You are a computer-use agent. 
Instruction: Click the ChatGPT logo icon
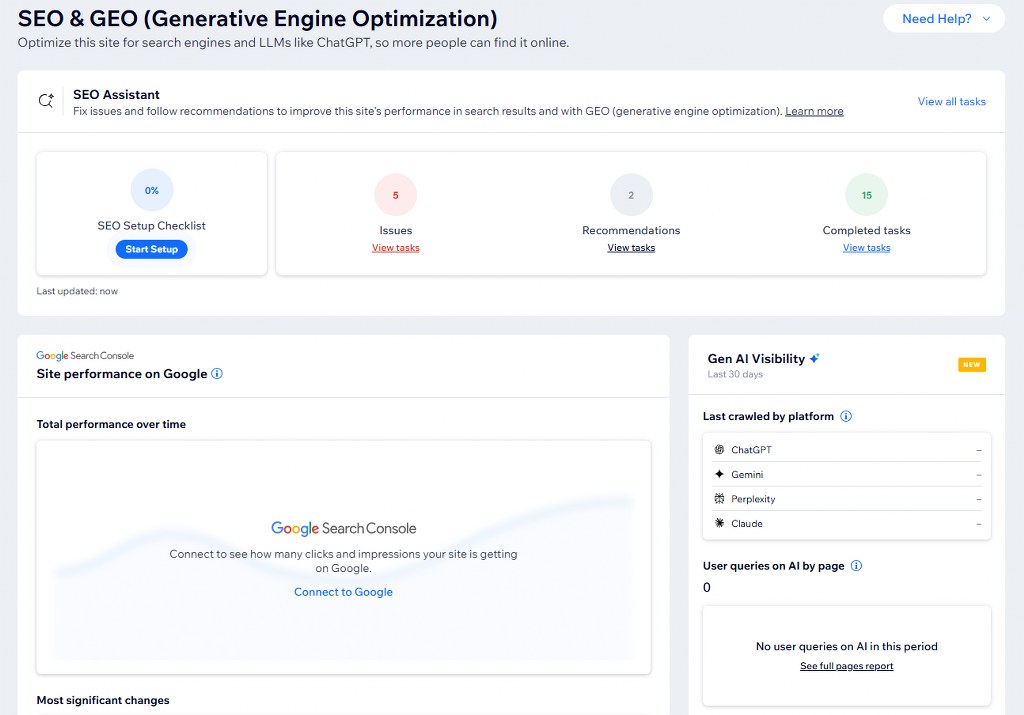coord(719,450)
